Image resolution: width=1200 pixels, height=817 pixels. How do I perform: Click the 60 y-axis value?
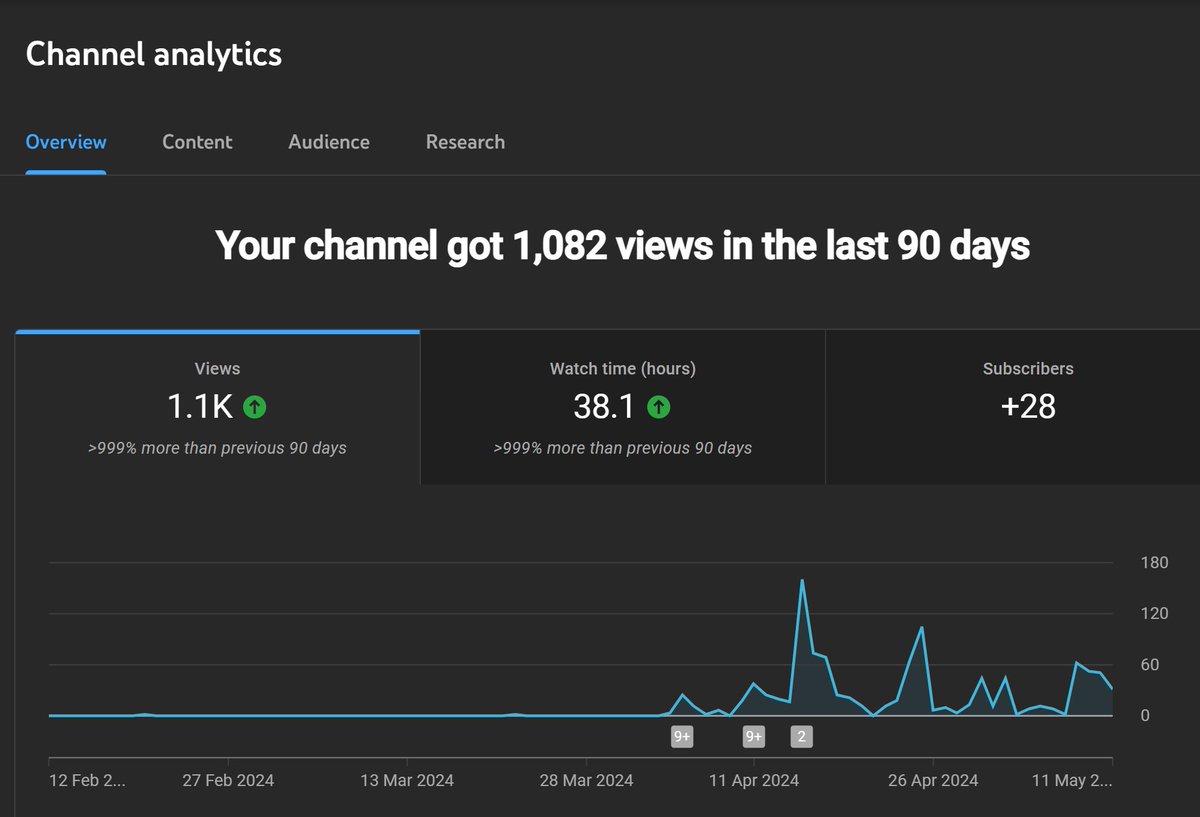pos(1150,665)
